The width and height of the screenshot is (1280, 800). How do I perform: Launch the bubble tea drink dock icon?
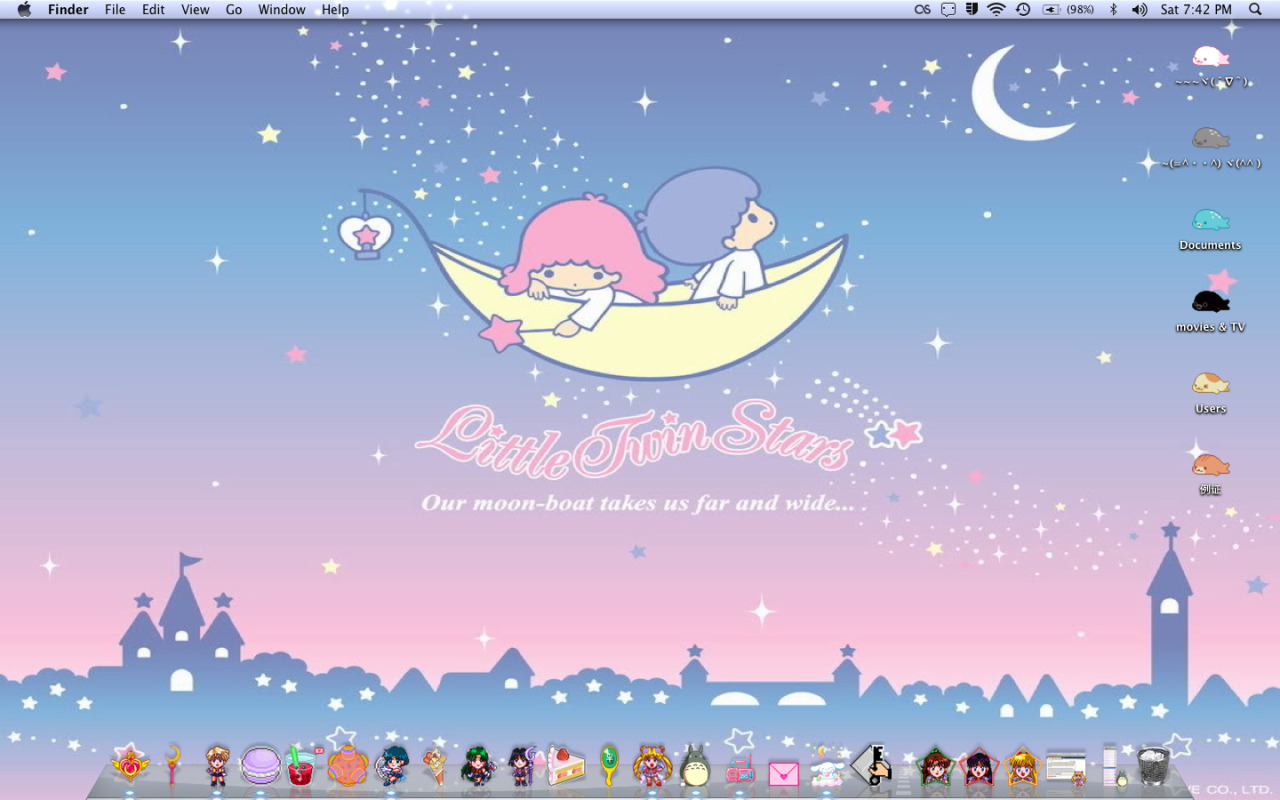click(300, 770)
